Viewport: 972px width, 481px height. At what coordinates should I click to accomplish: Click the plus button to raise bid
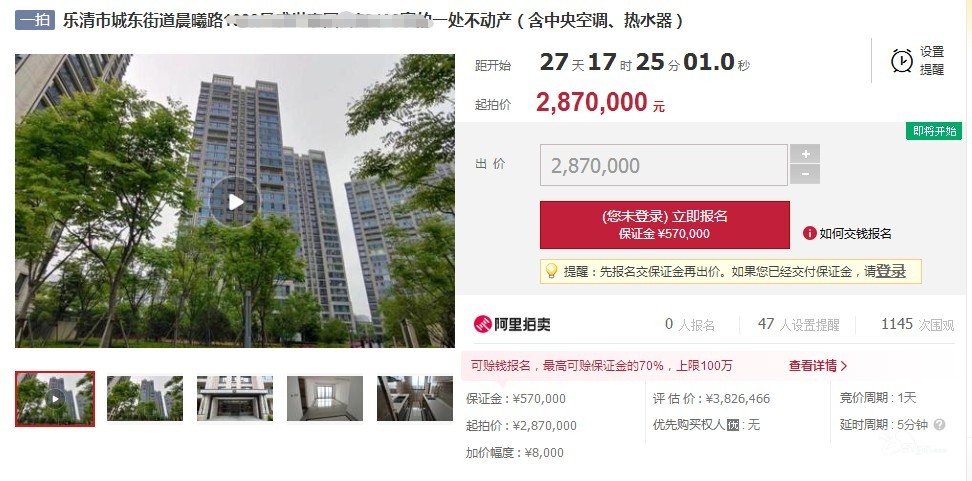(805, 154)
